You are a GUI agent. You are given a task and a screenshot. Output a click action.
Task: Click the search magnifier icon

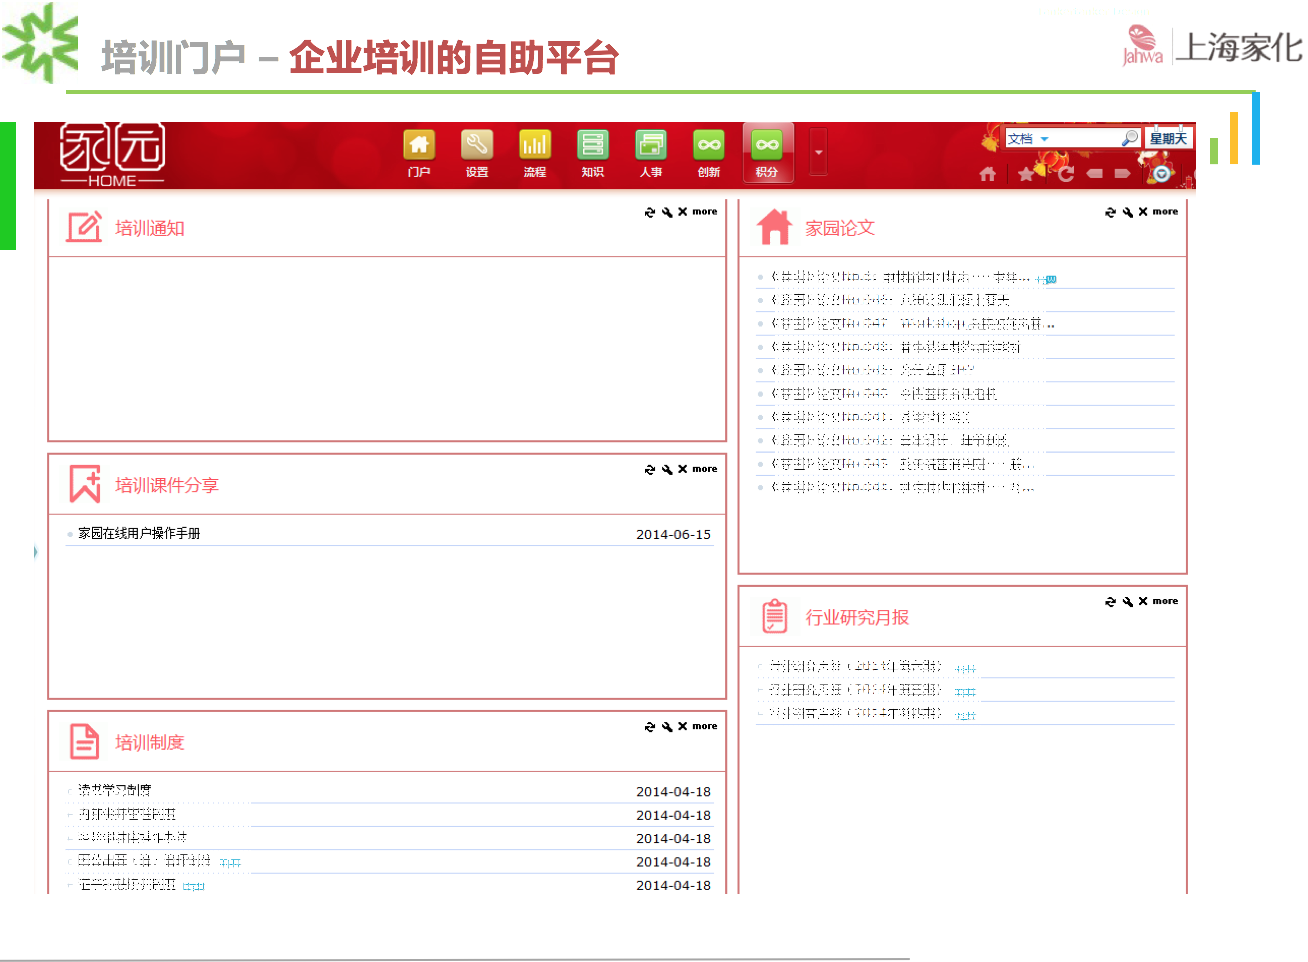click(x=1130, y=139)
